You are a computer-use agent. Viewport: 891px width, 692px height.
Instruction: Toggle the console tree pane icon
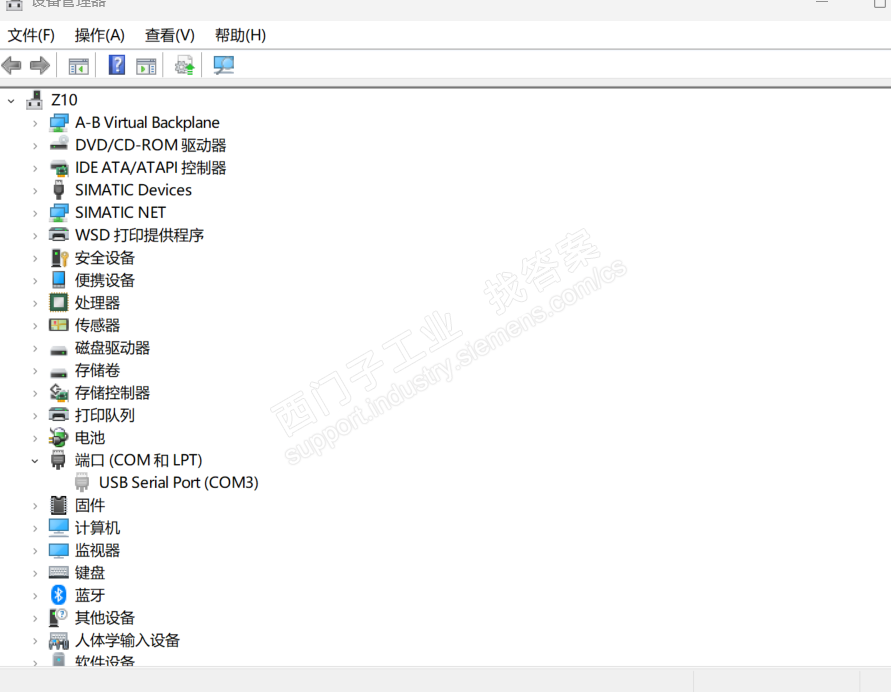pos(78,66)
